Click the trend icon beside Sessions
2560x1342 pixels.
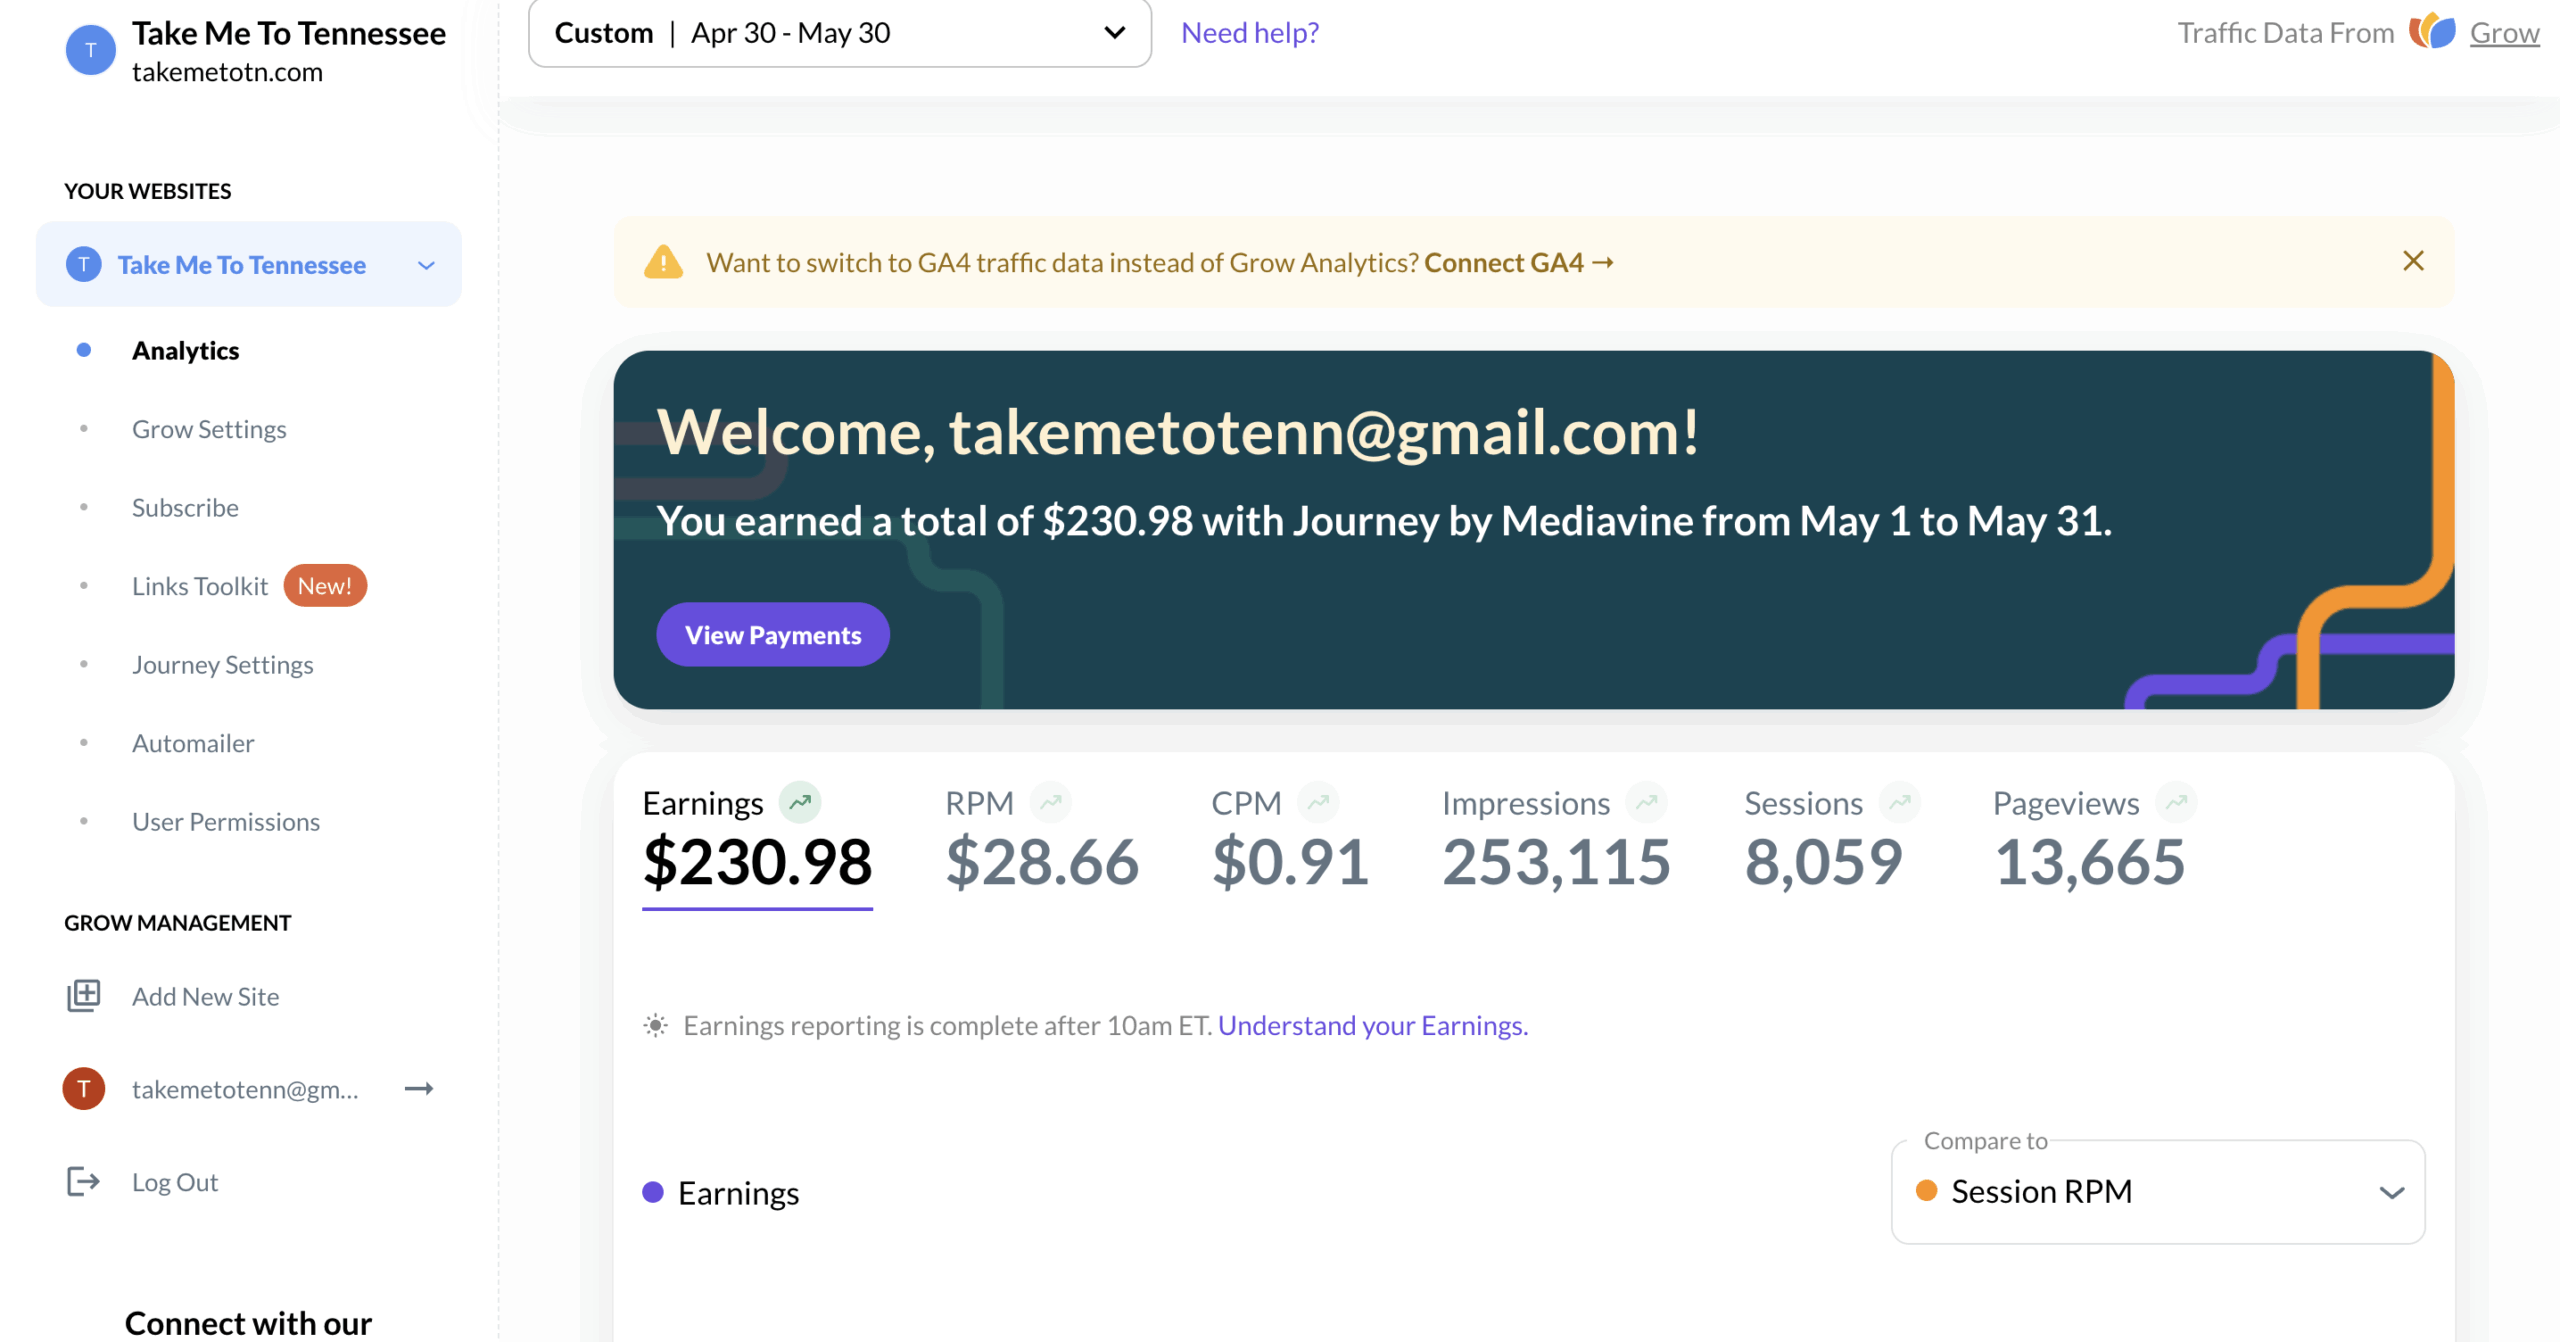pos(1899,802)
